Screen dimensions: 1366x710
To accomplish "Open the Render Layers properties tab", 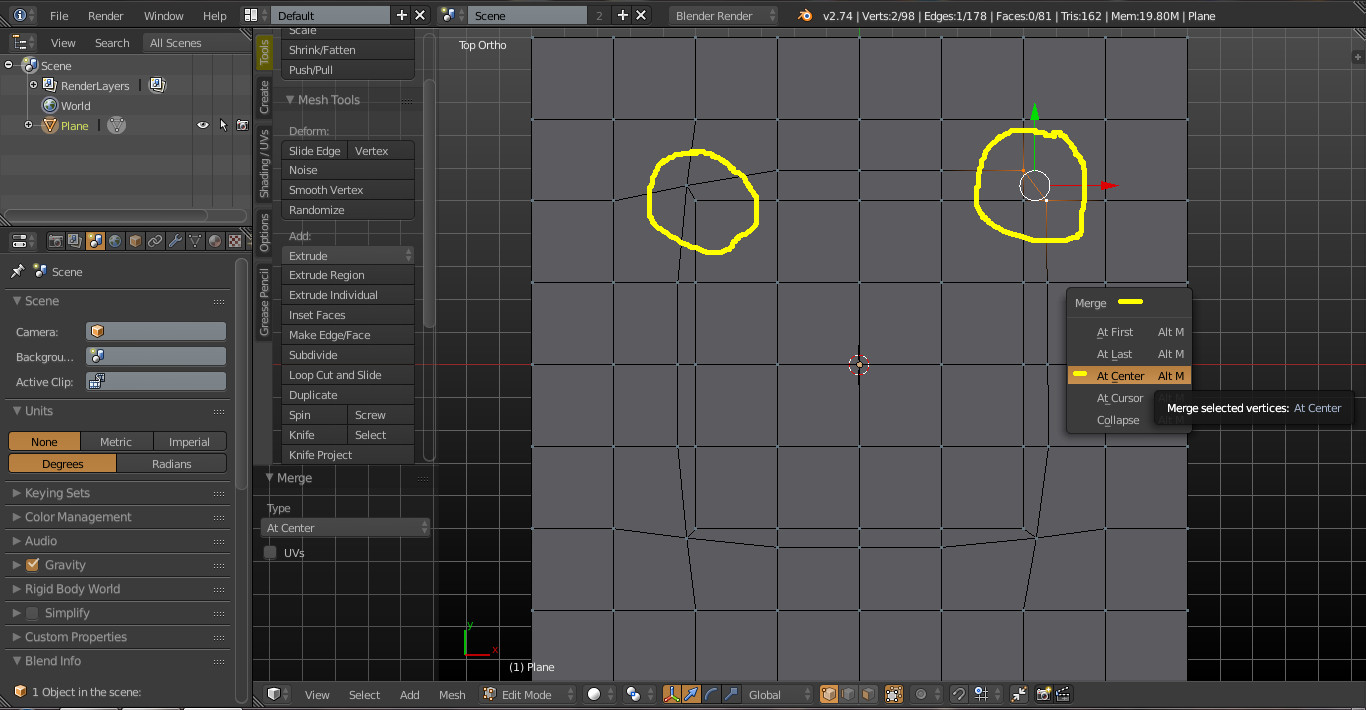I will click(75, 241).
